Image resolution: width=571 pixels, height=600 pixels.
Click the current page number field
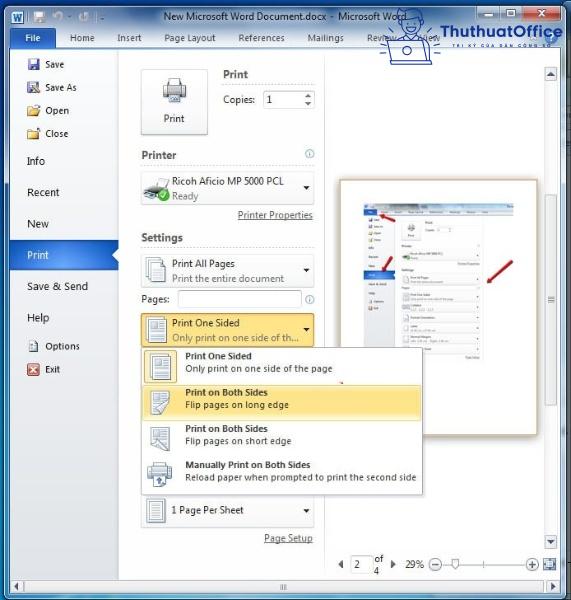click(361, 564)
